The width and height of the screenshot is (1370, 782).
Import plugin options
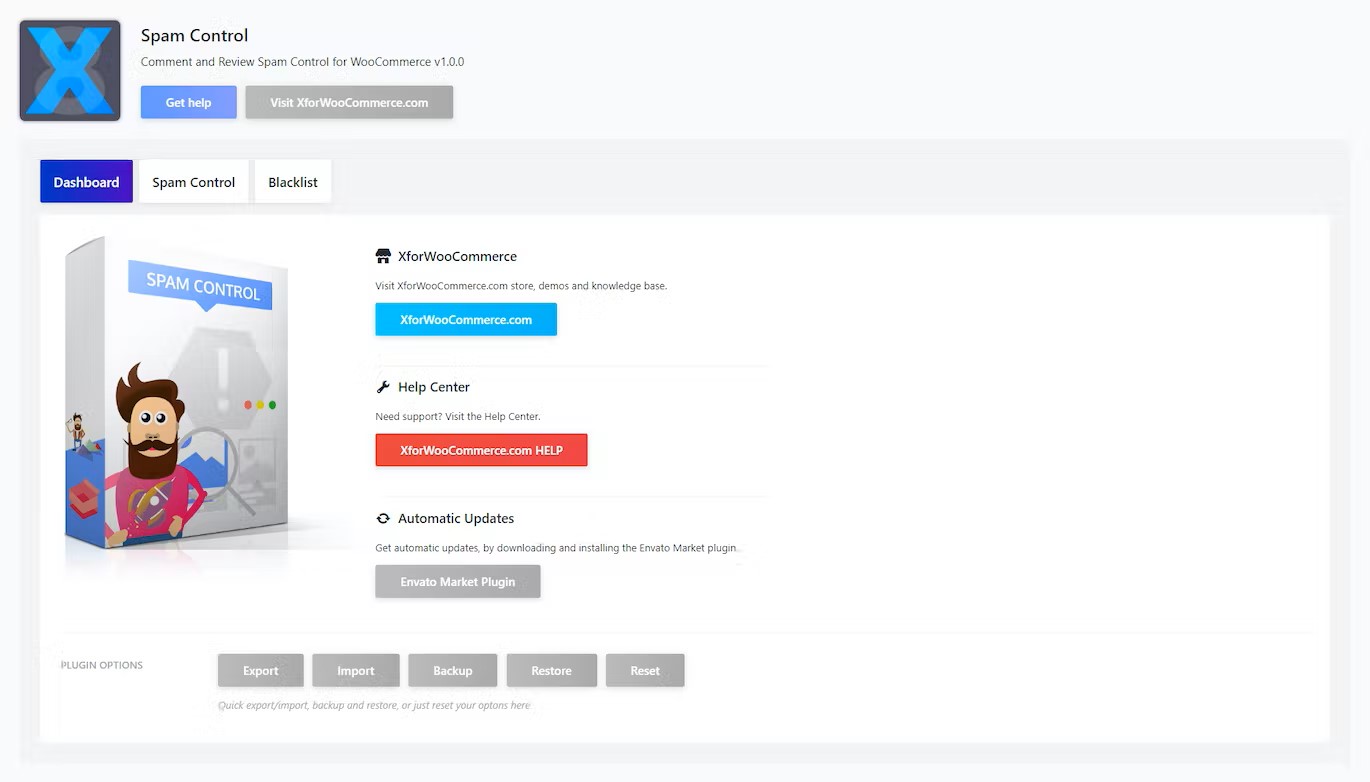click(x=356, y=670)
